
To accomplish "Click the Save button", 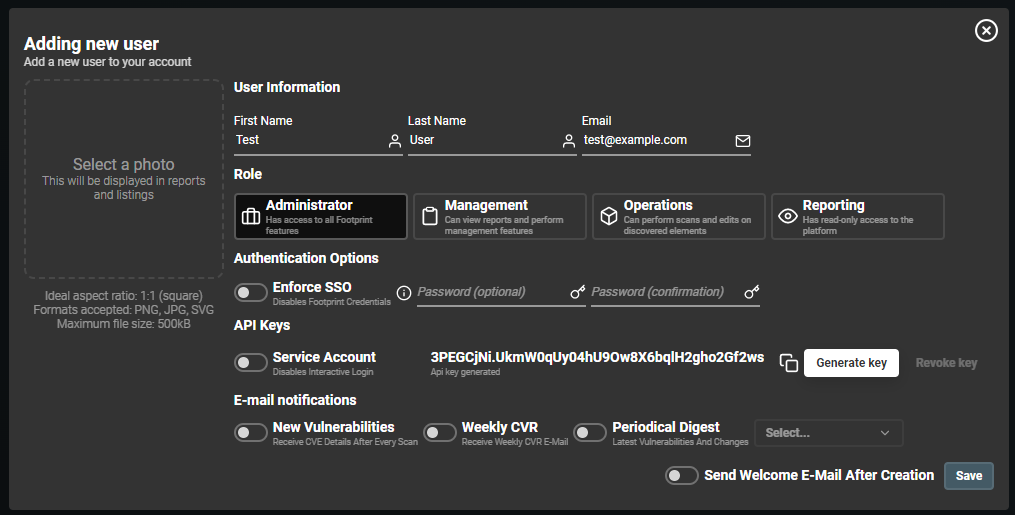I will (x=968, y=476).
